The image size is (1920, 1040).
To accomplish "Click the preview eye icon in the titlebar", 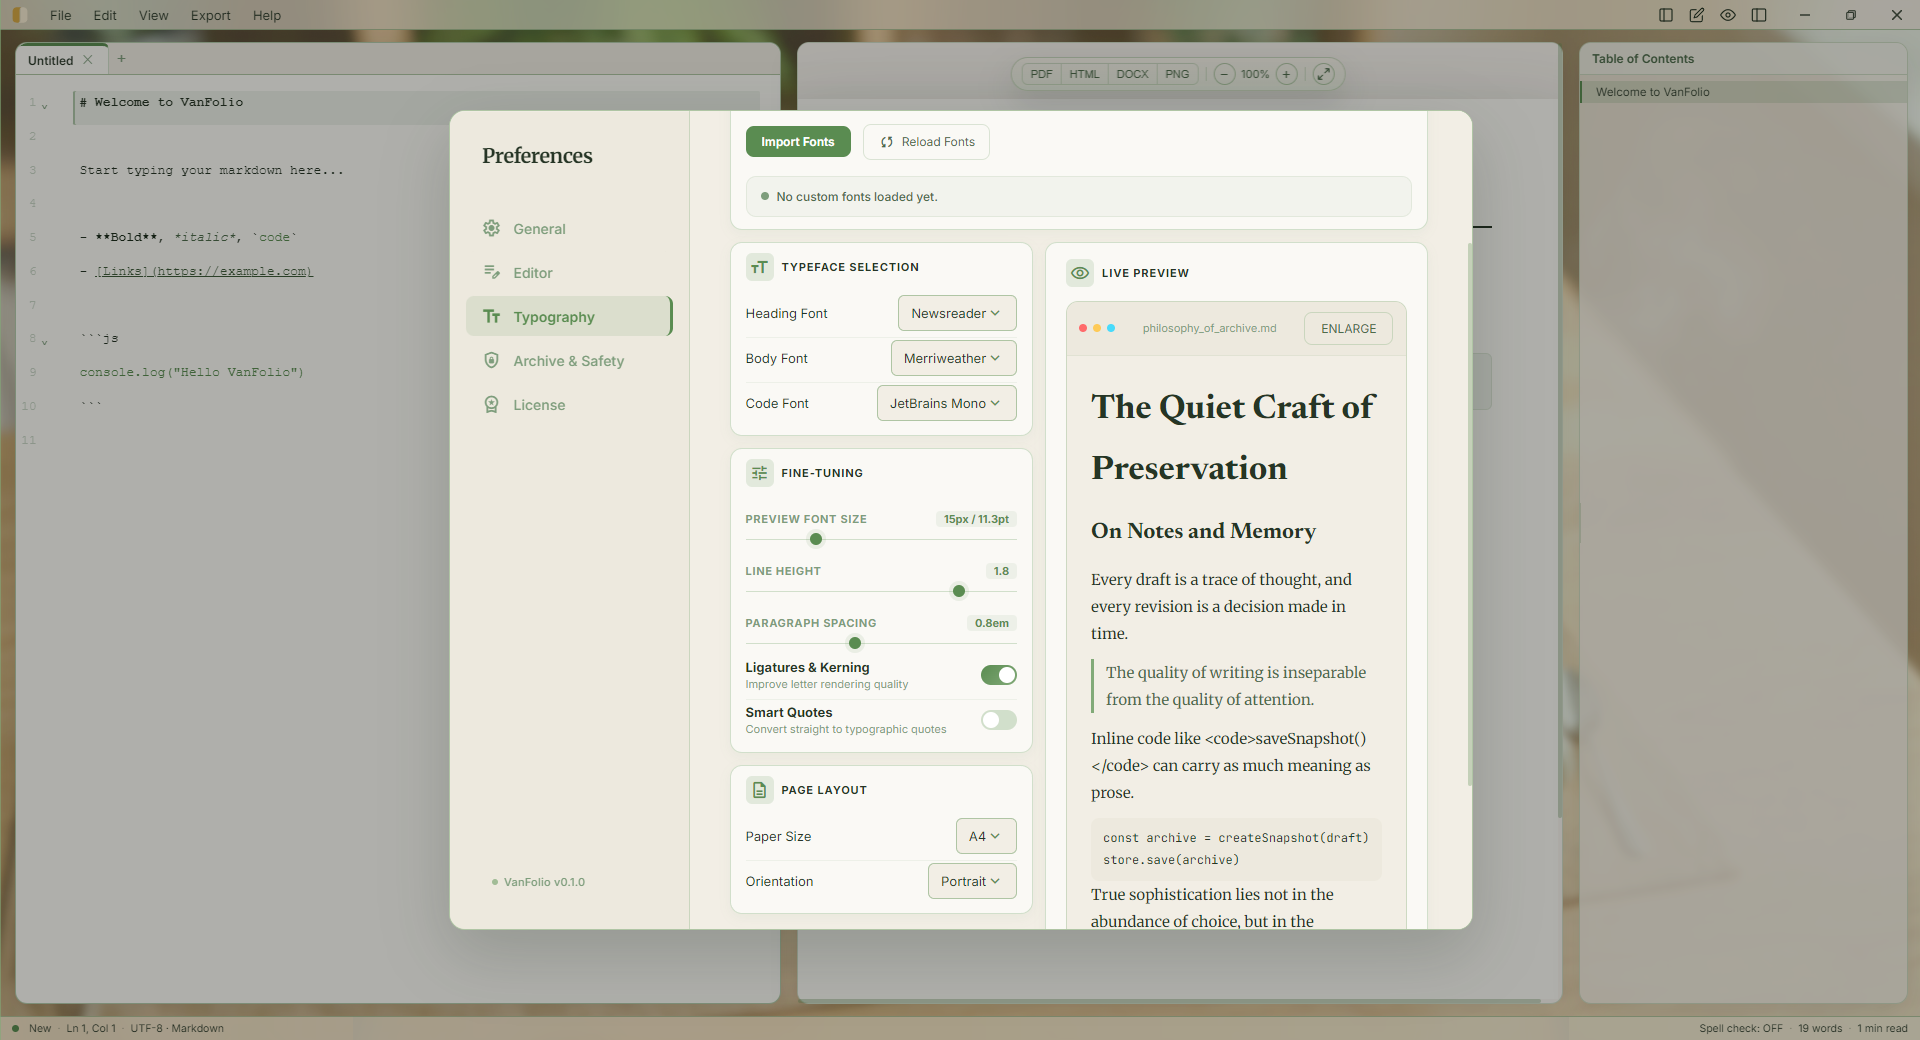I will pyautogui.click(x=1727, y=15).
